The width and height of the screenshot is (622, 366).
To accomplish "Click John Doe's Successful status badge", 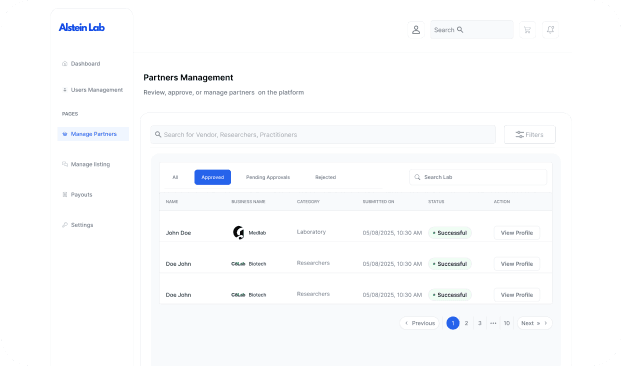I will tap(450, 233).
